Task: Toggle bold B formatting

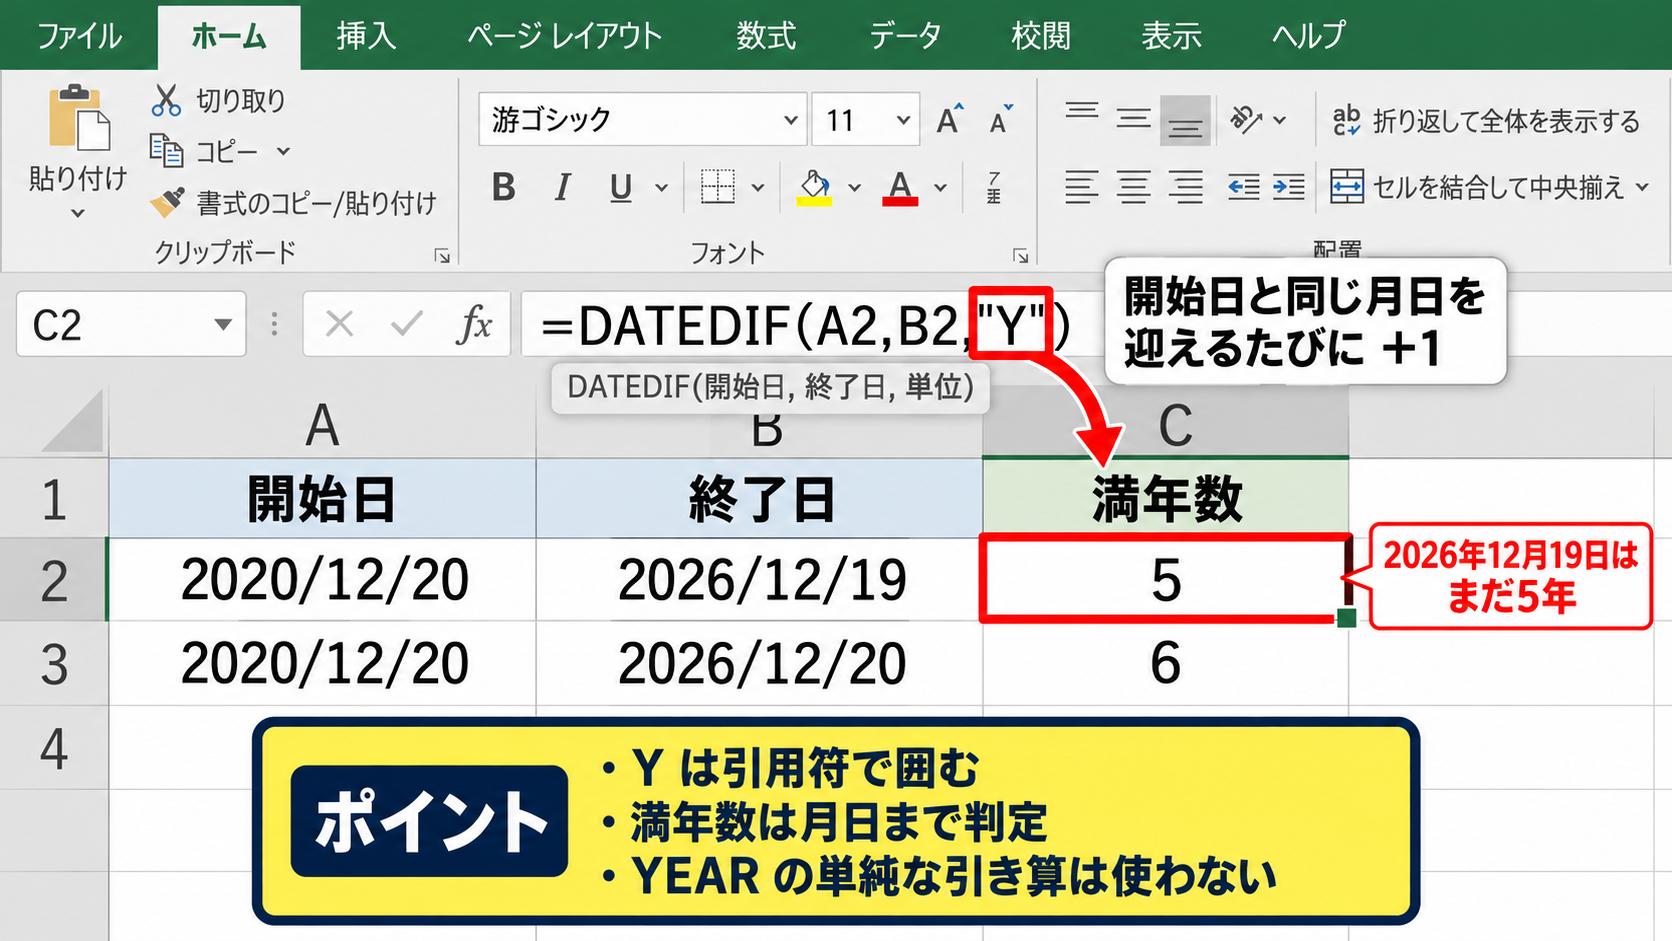Action: tap(504, 187)
